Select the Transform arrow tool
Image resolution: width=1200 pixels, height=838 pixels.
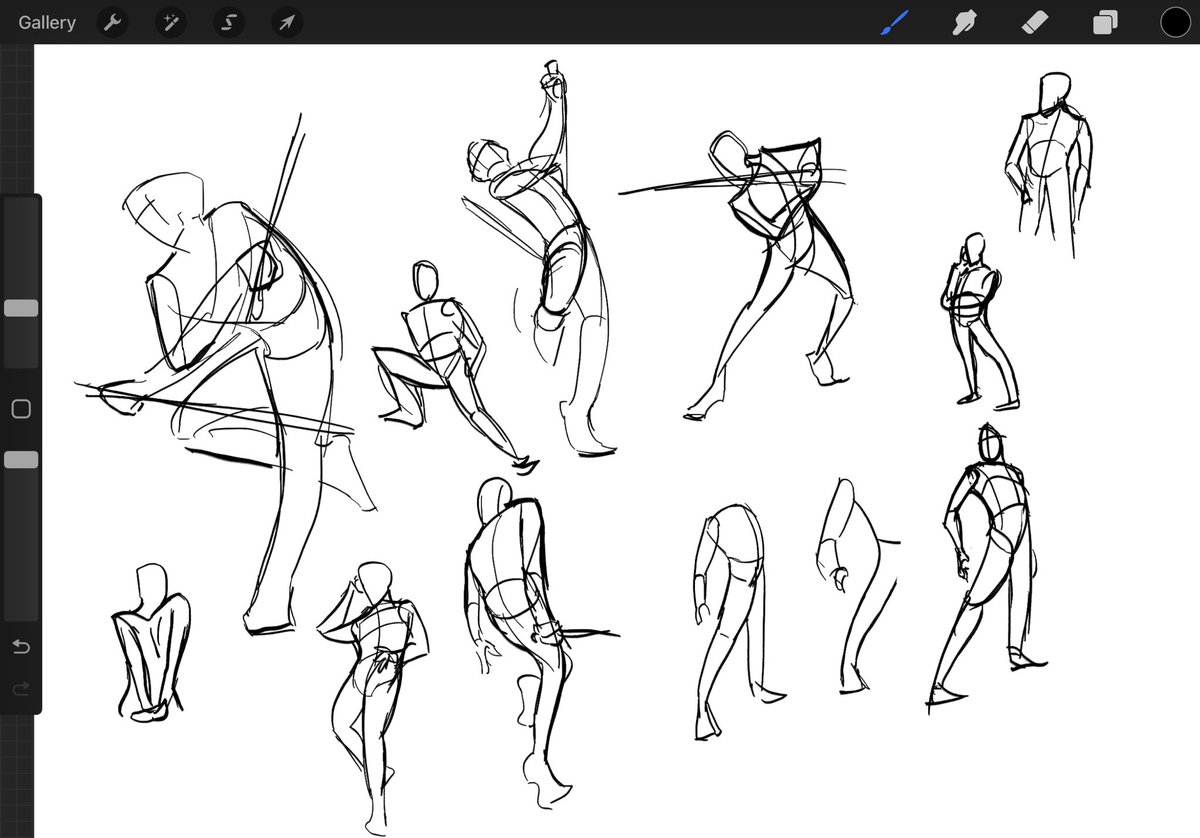286,22
